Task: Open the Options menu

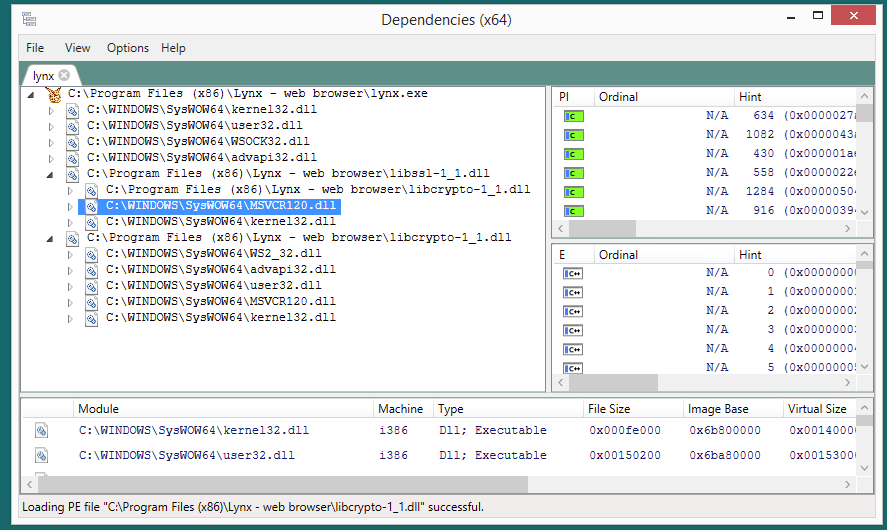Action: [127, 48]
